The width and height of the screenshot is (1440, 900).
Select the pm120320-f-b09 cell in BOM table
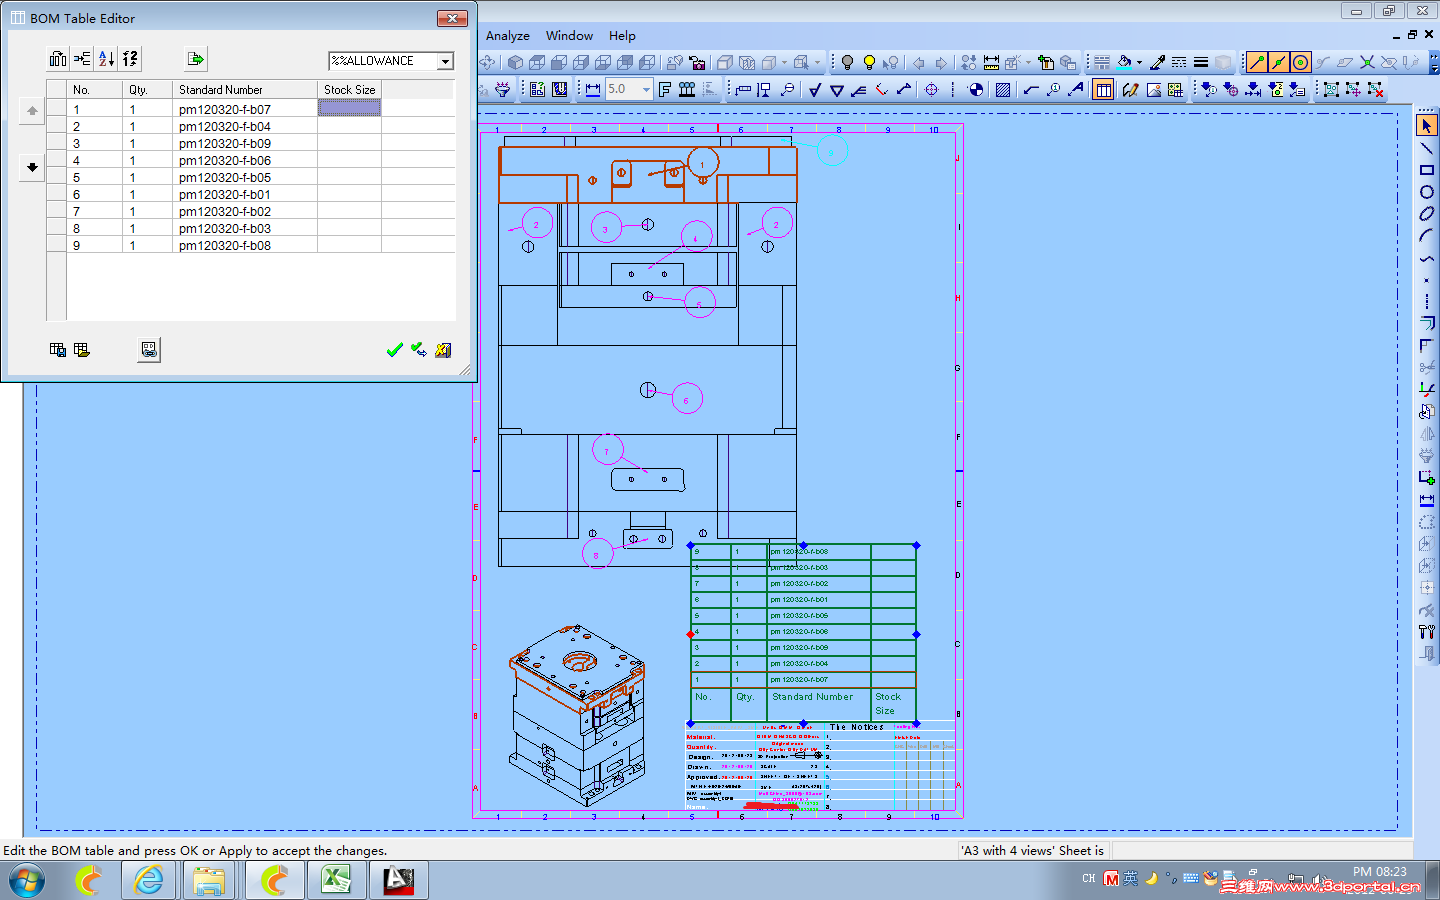pyautogui.click(x=244, y=143)
